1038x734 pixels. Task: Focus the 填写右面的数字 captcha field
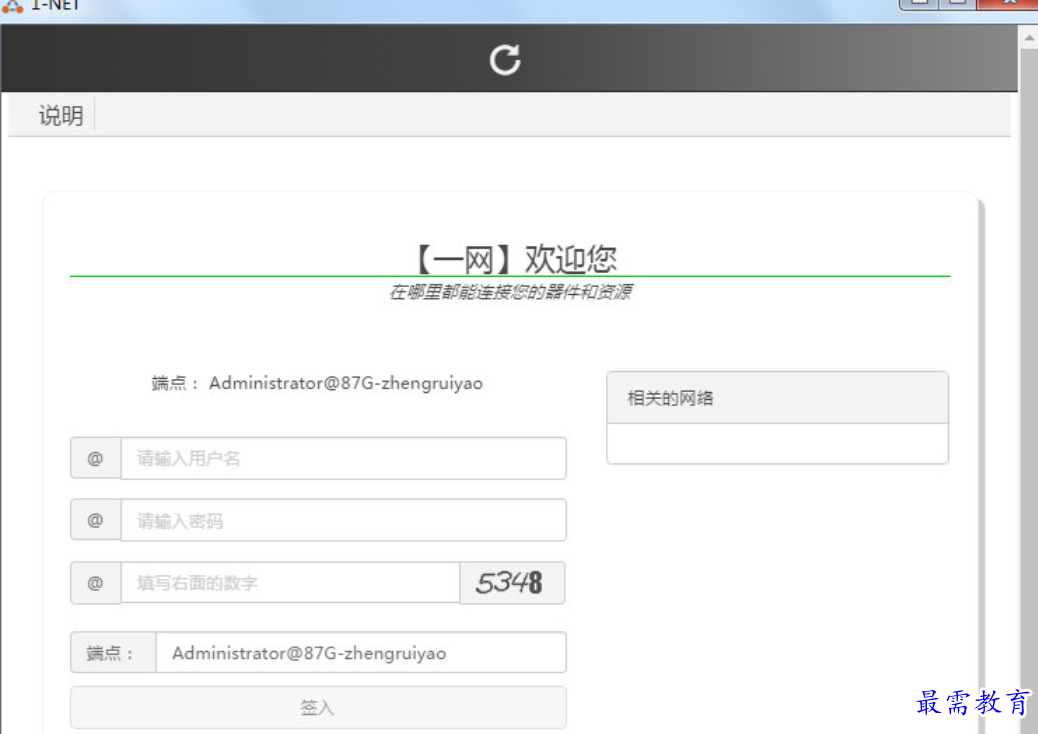point(290,582)
